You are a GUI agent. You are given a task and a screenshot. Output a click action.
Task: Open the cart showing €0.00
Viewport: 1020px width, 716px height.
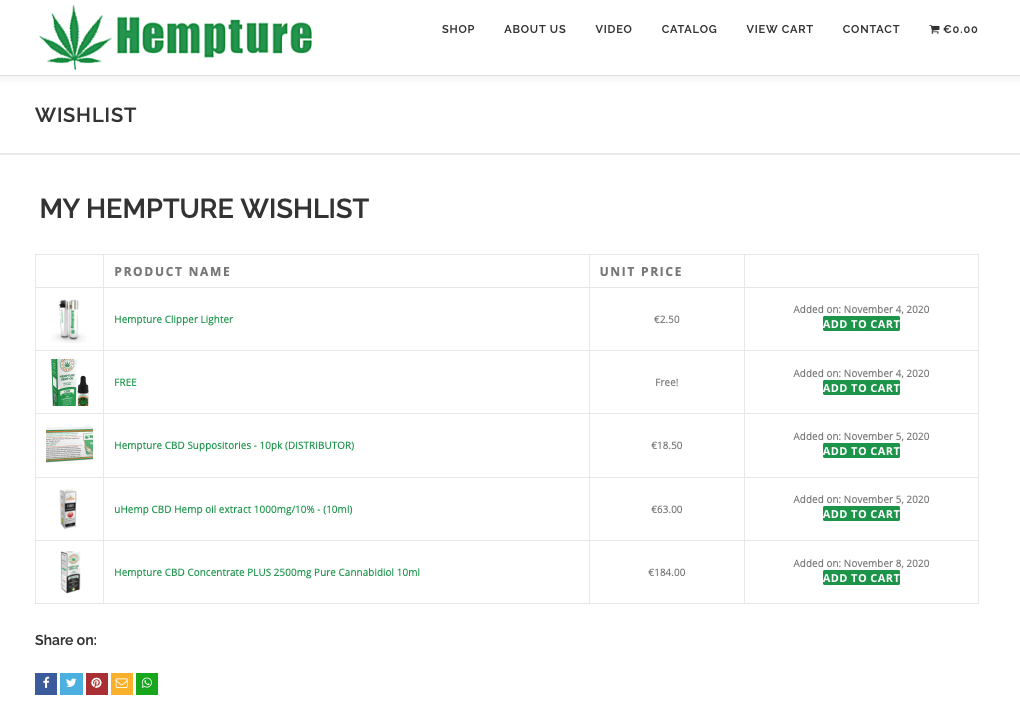point(953,29)
